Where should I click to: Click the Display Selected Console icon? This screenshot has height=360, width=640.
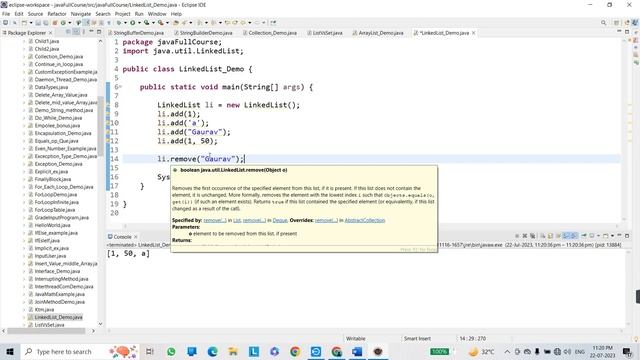(591, 236)
